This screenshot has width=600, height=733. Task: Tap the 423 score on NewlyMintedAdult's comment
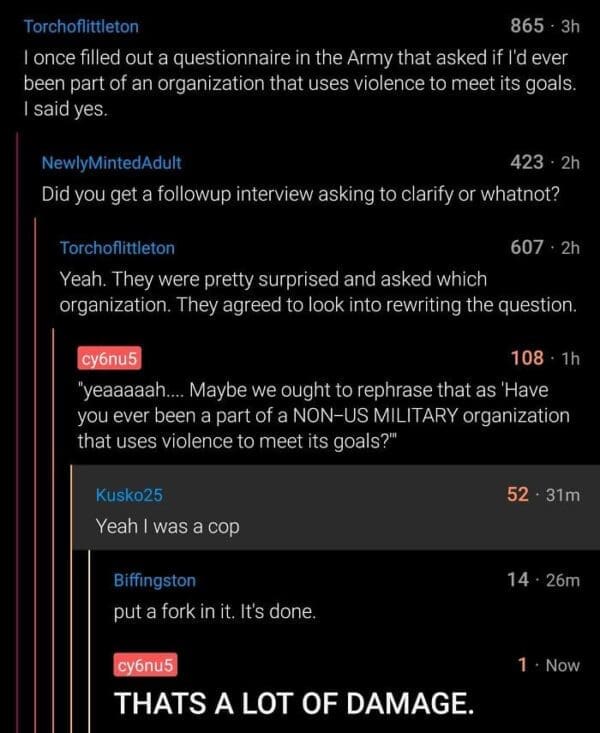point(527,162)
